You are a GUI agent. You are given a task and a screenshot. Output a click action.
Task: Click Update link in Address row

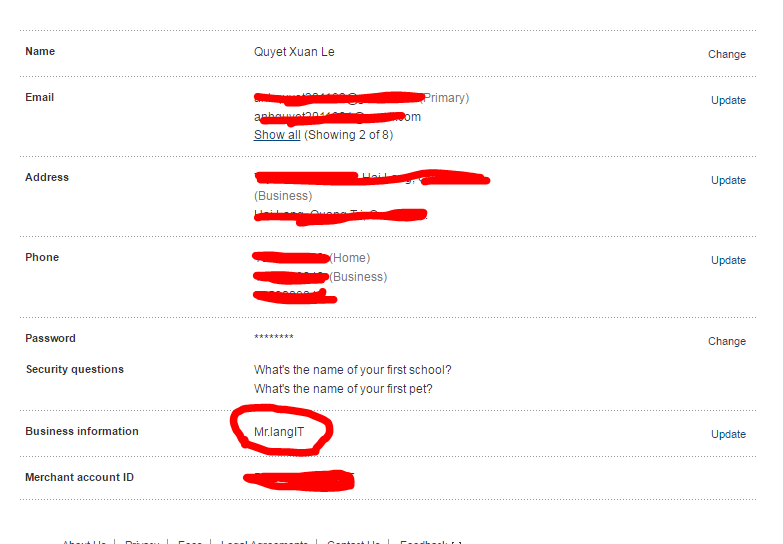(728, 180)
